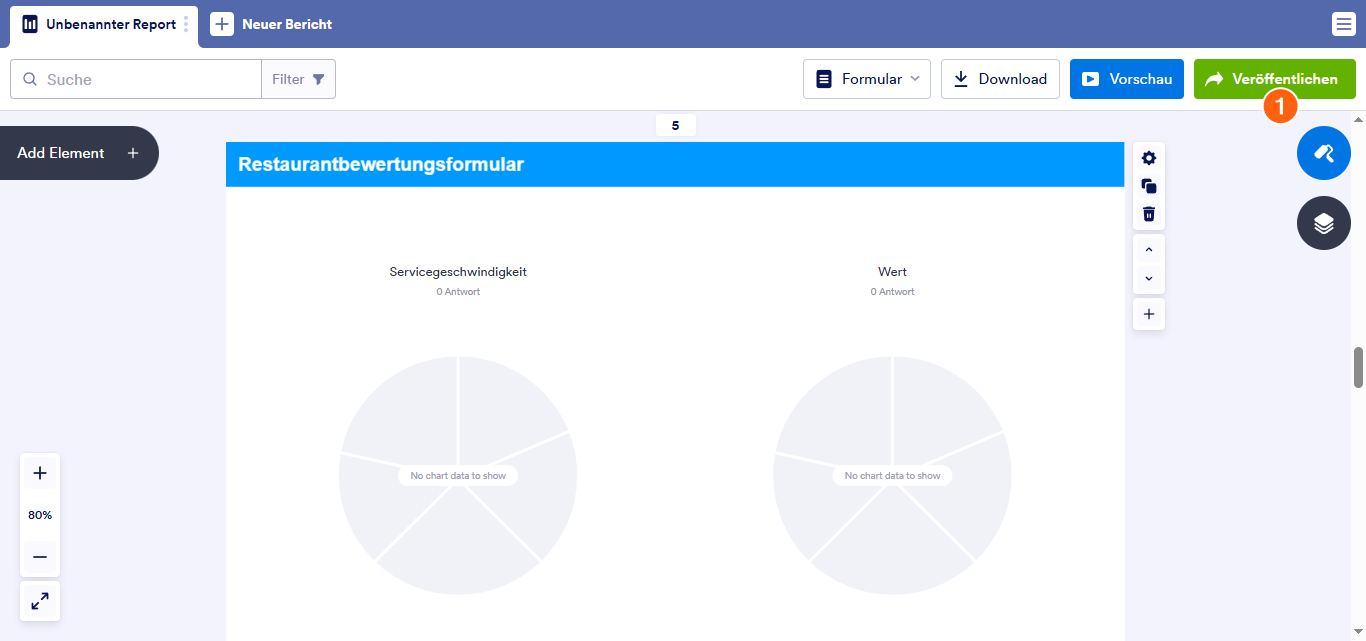Open the report design wand panel
The height and width of the screenshot is (641, 1366).
[1323, 153]
